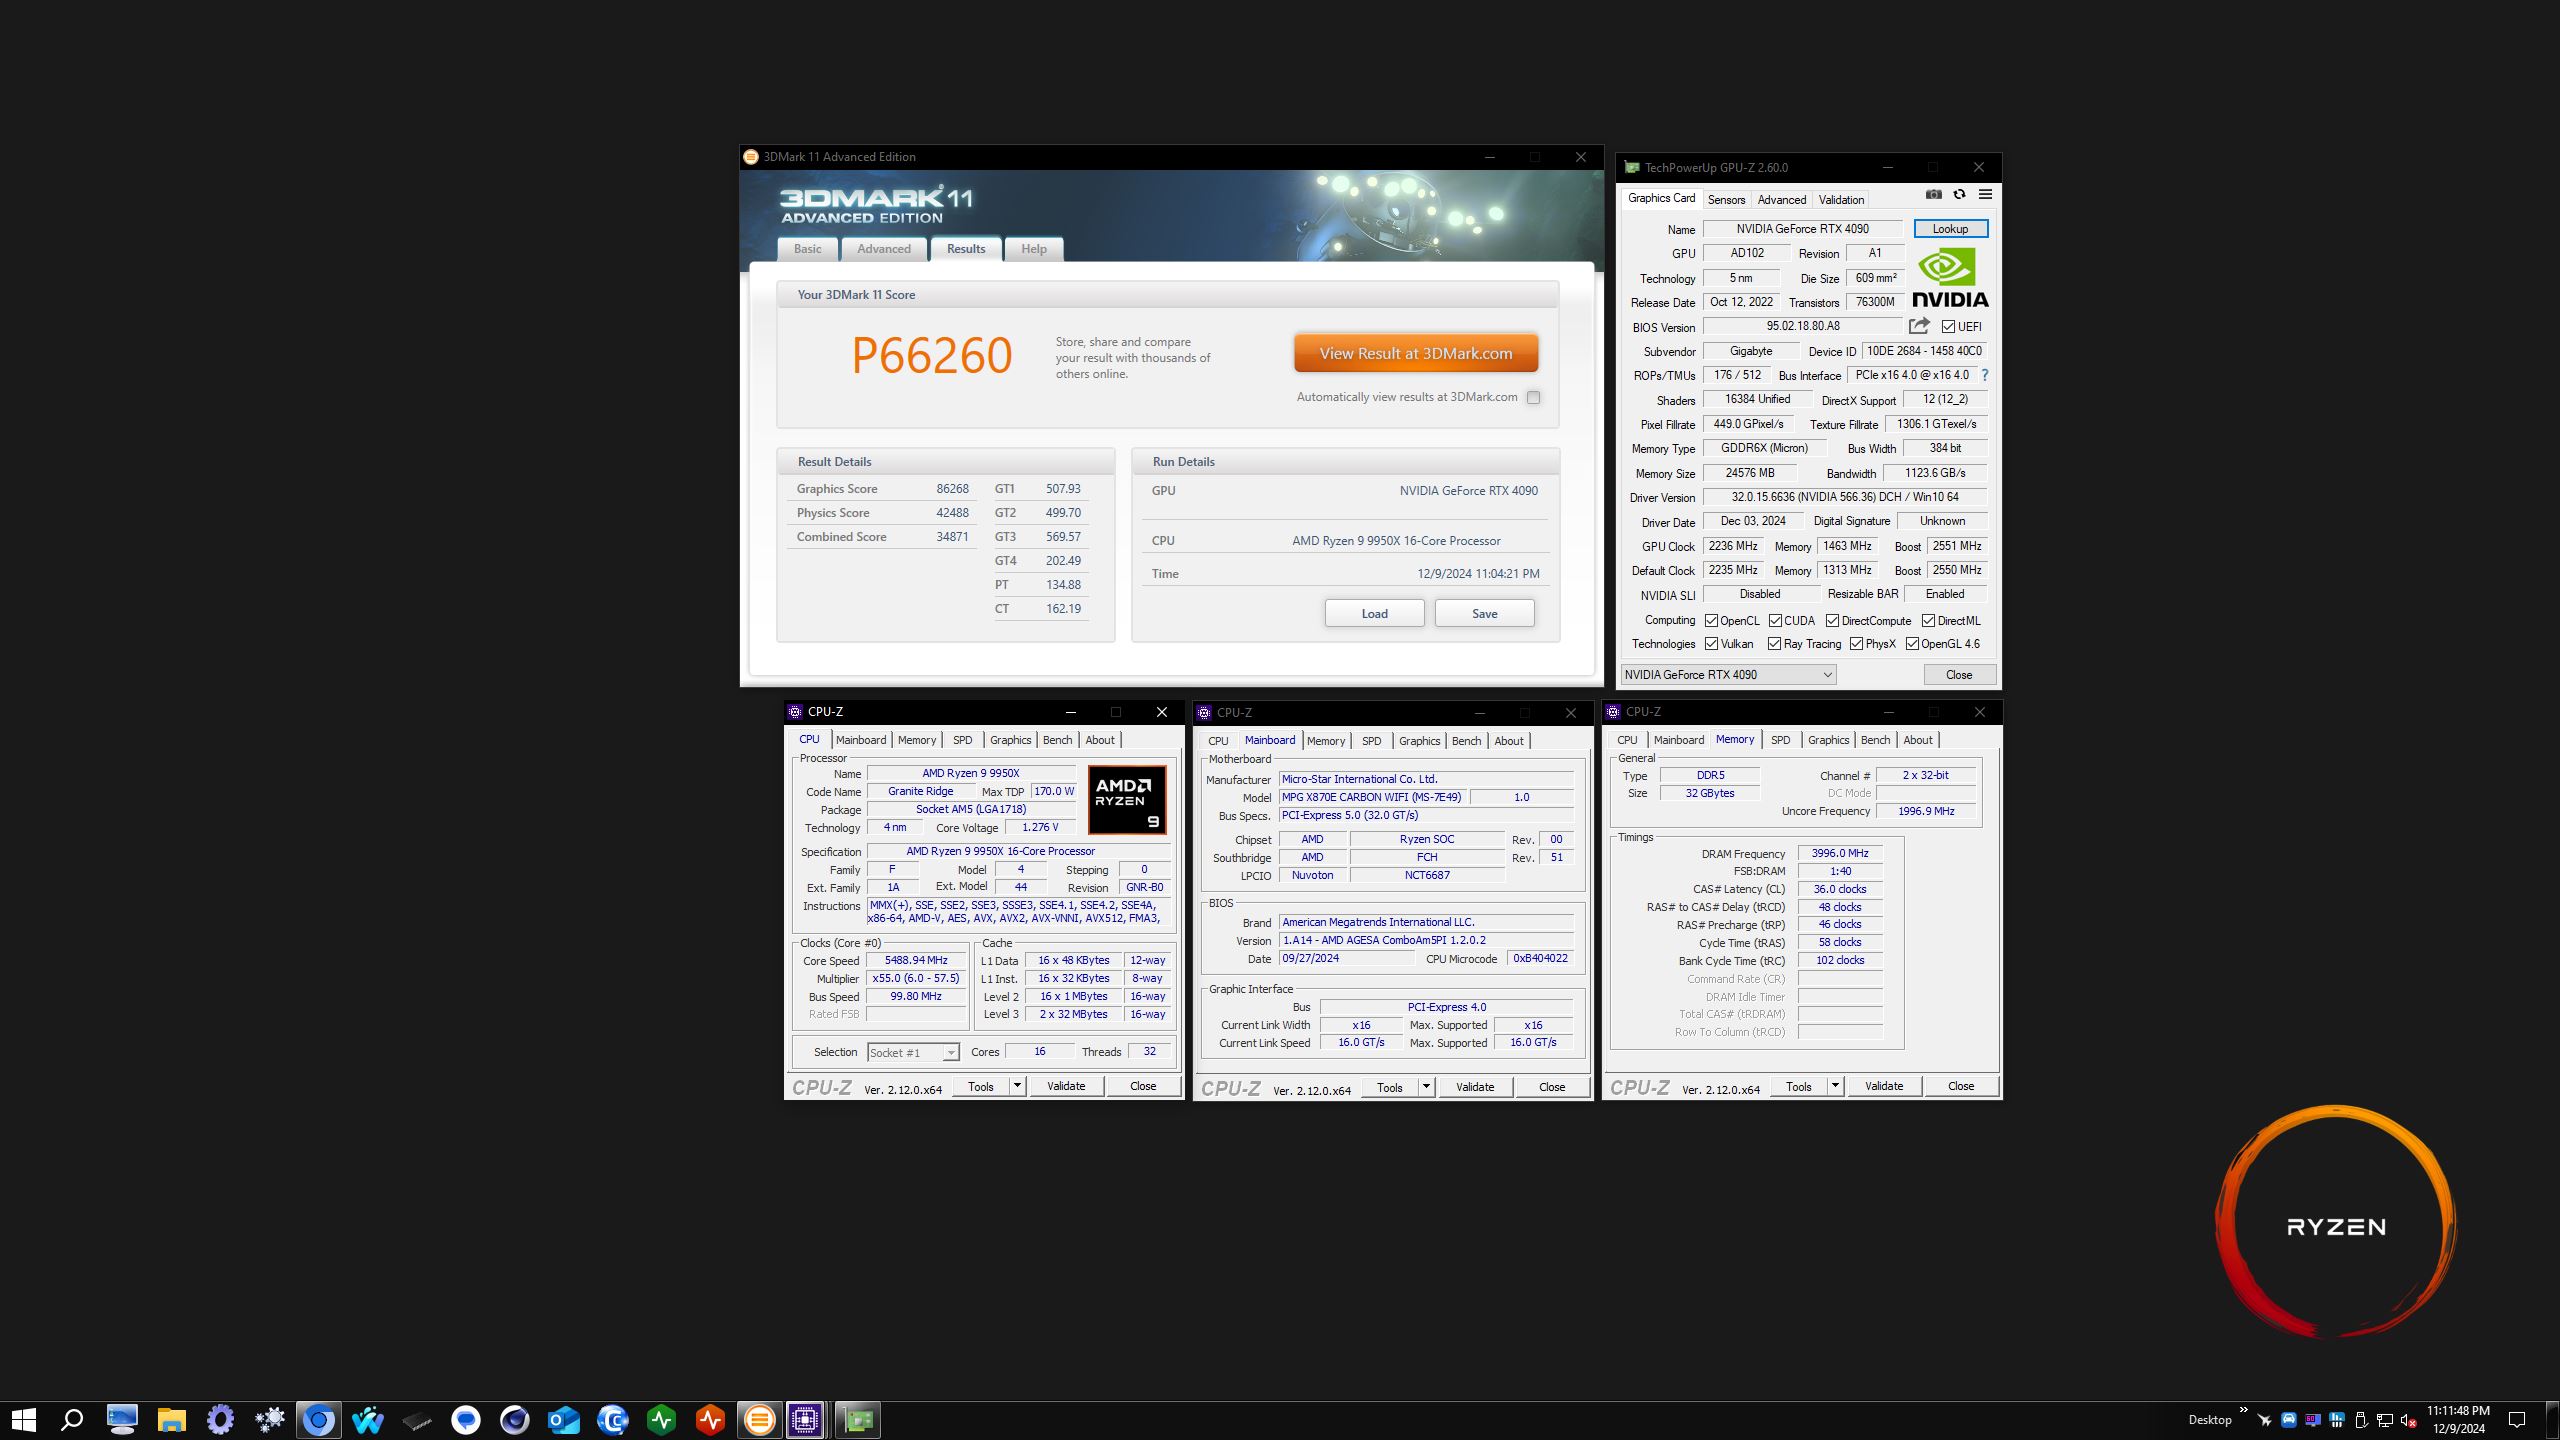Switch to the Basic tab in 3DMark 11
The image size is (2560, 1440).
808,249
